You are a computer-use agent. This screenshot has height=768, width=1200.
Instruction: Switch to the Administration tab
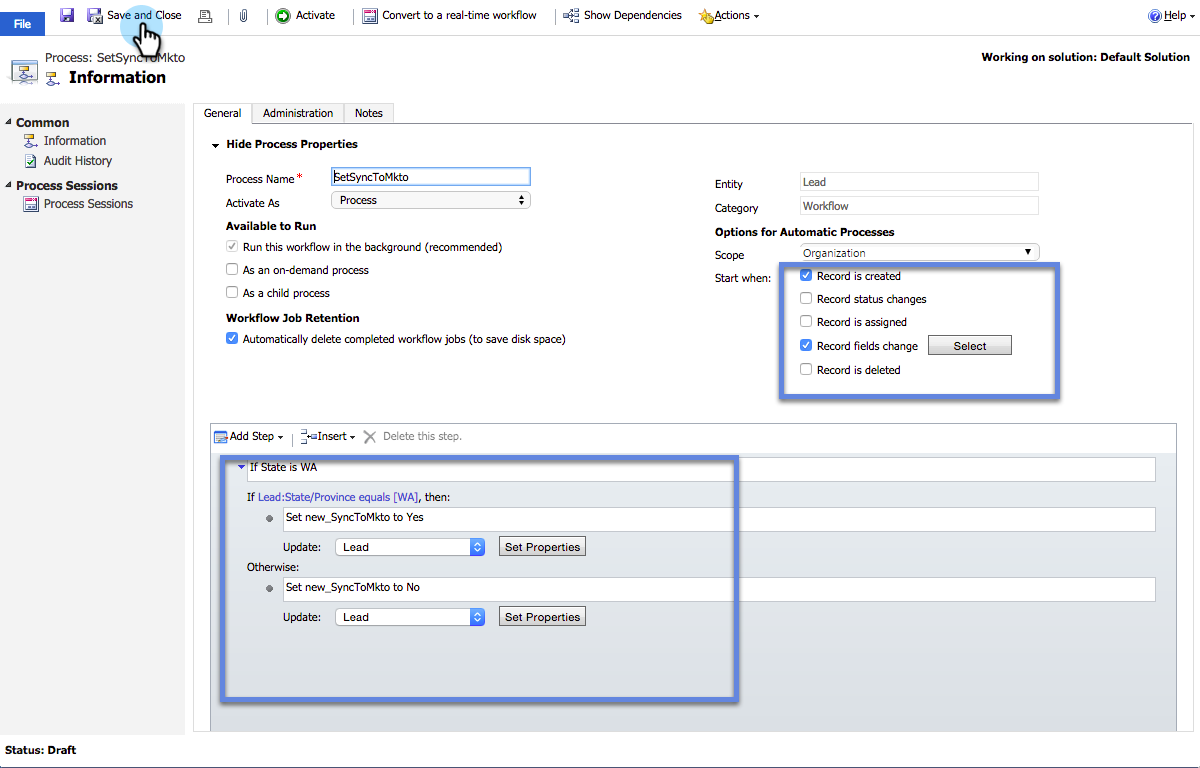[298, 113]
